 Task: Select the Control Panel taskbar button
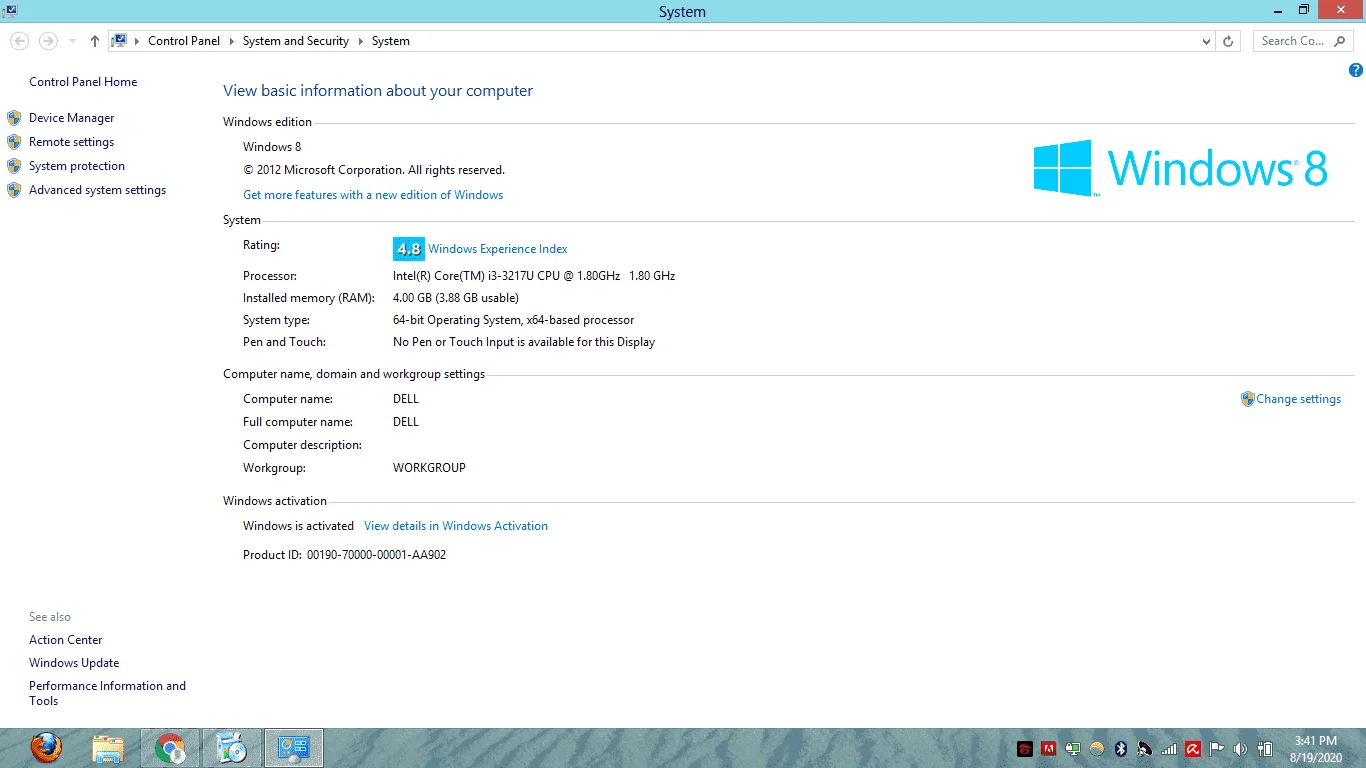[x=294, y=748]
